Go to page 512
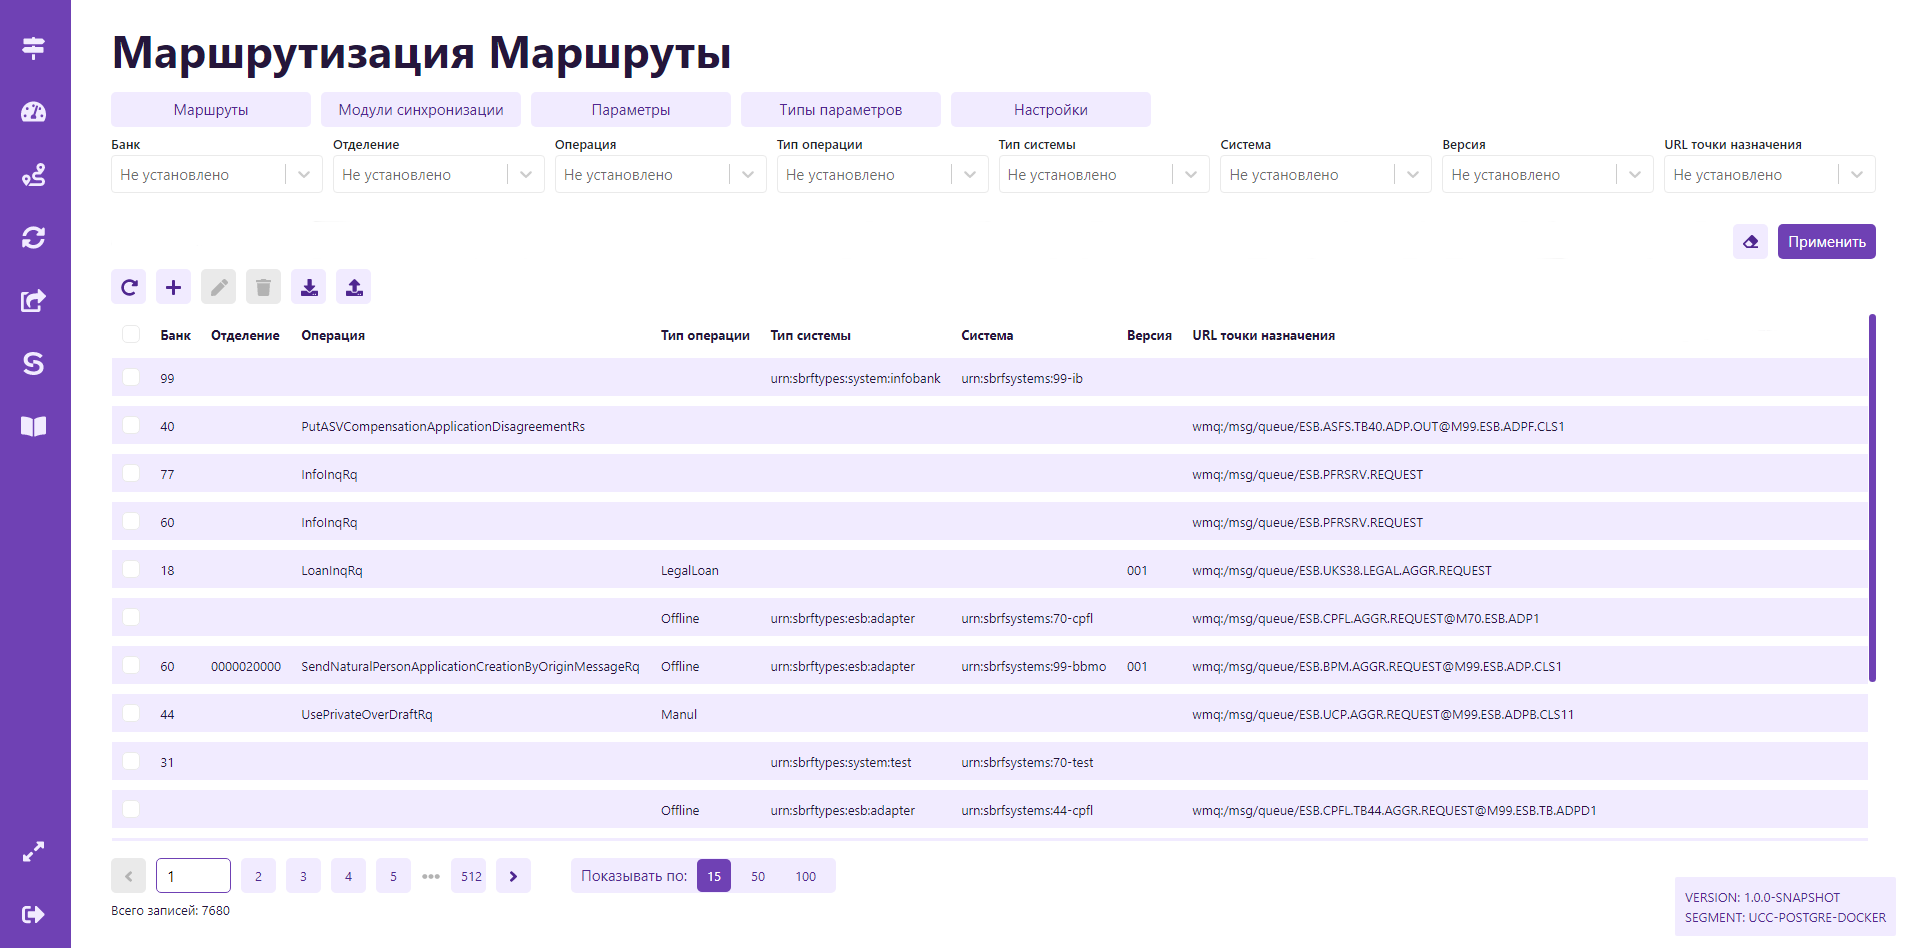The height and width of the screenshot is (948, 1912). [x=471, y=876]
